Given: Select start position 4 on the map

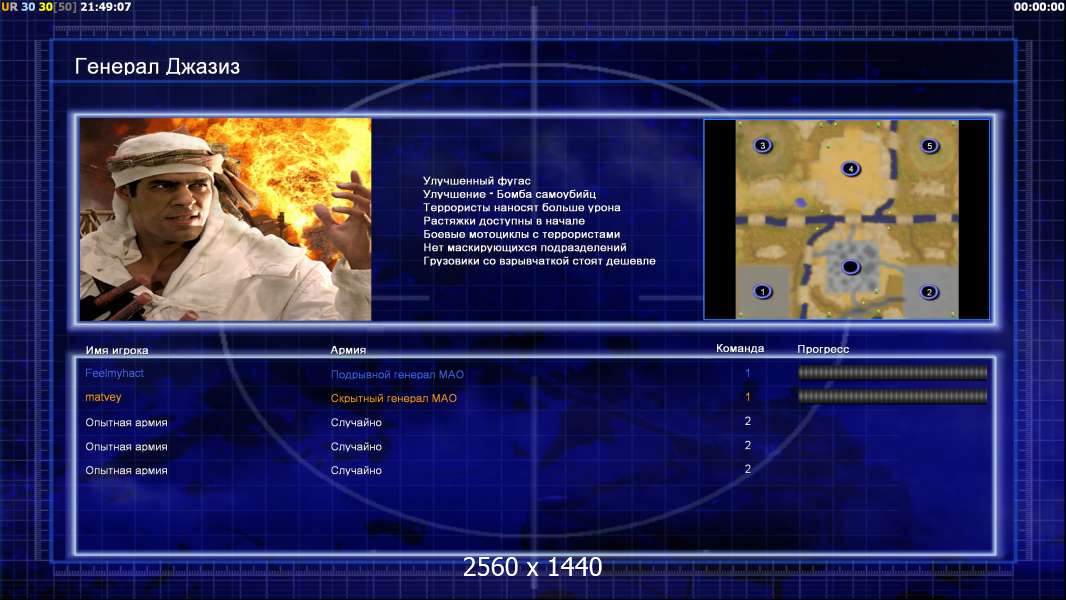Looking at the screenshot, I should (850, 169).
